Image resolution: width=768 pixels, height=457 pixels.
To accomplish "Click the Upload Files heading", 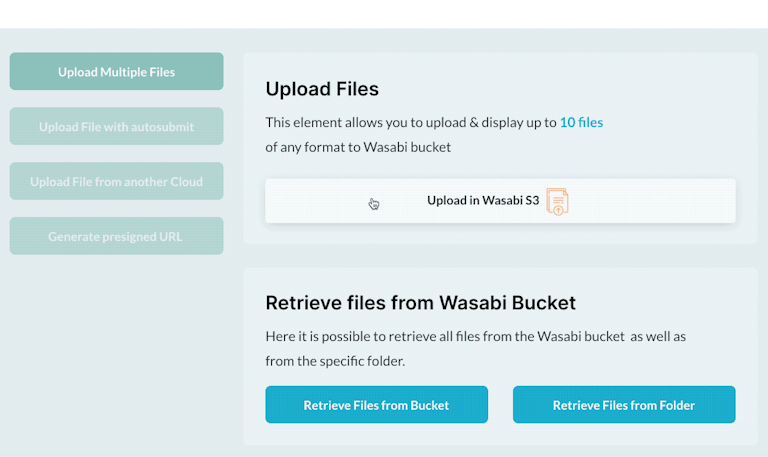I will [x=322, y=89].
